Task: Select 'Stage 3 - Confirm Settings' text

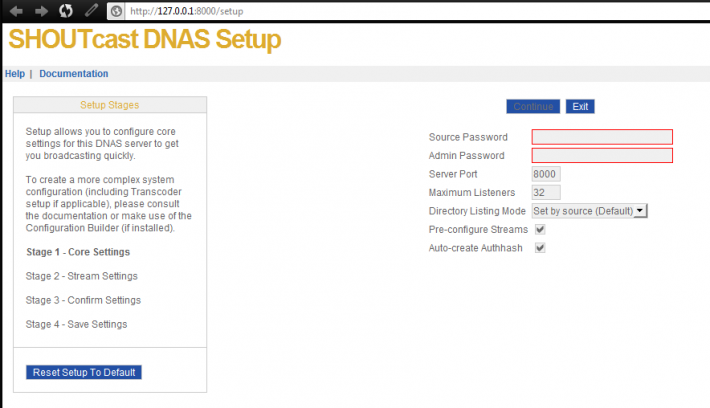Action: 83,300
